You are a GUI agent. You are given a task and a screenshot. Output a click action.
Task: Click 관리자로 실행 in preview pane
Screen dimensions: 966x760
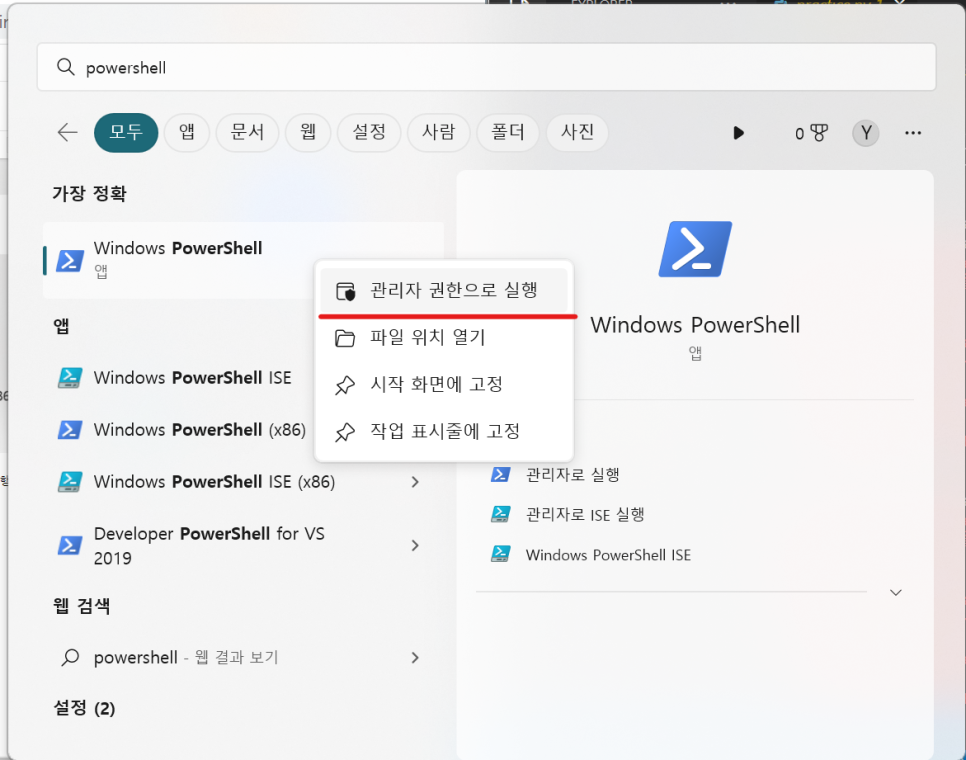(x=572, y=475)
